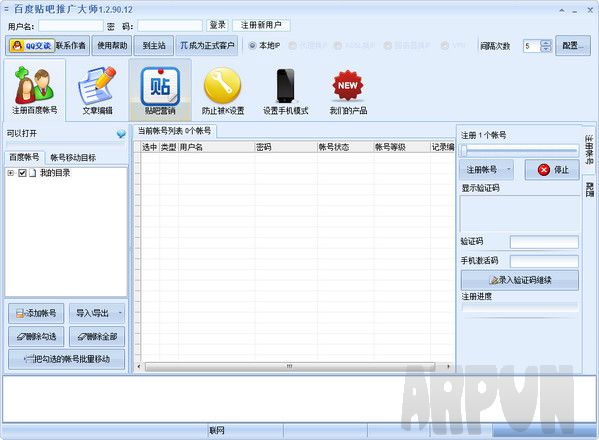
Task: Click the 帐号状态 column header
Action: click(x=345, y=147)
